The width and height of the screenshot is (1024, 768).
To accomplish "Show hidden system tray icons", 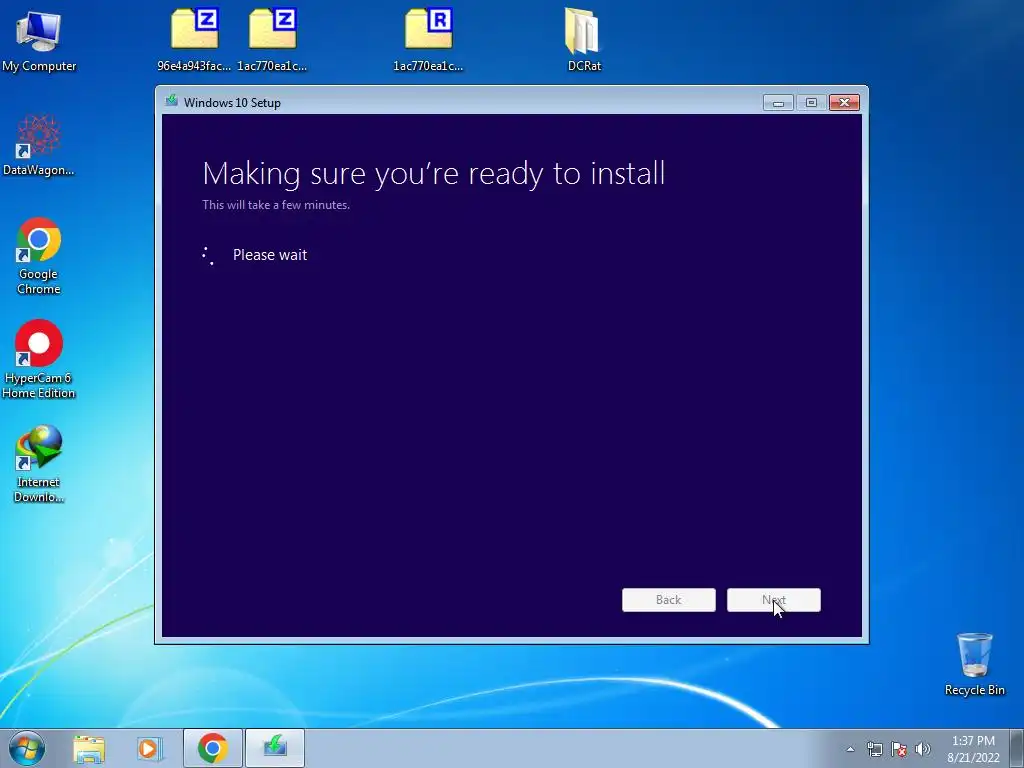I will (x=850, y=749).
